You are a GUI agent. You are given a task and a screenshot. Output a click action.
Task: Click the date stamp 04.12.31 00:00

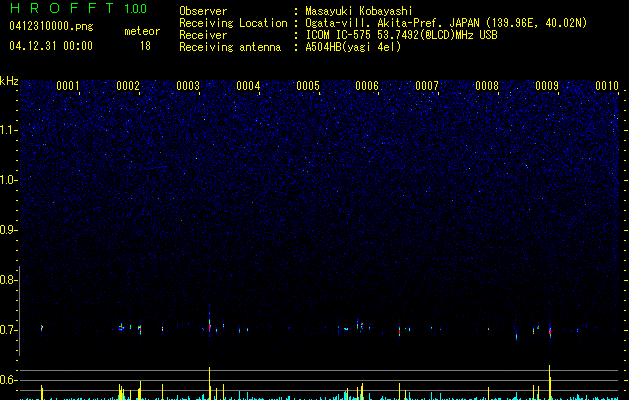[51, 46]
